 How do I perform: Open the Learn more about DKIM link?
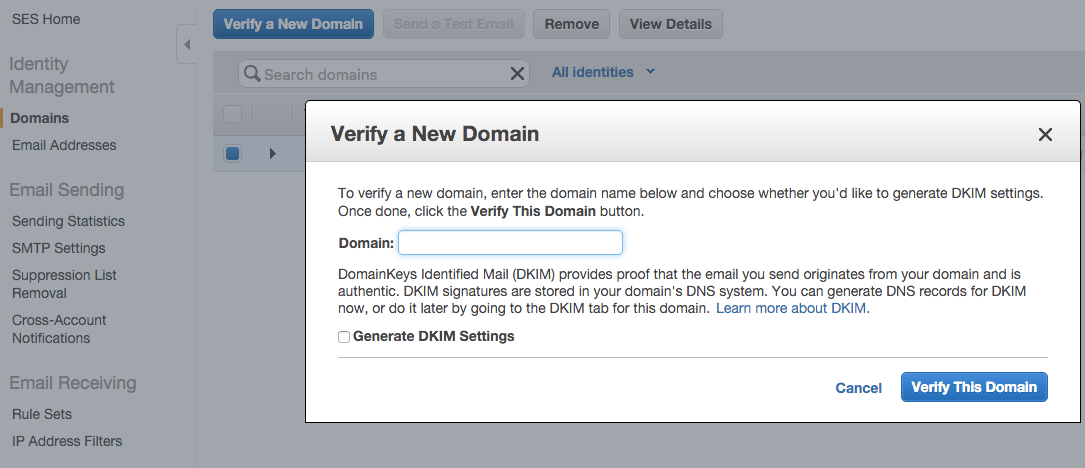(x=792, y=309)
